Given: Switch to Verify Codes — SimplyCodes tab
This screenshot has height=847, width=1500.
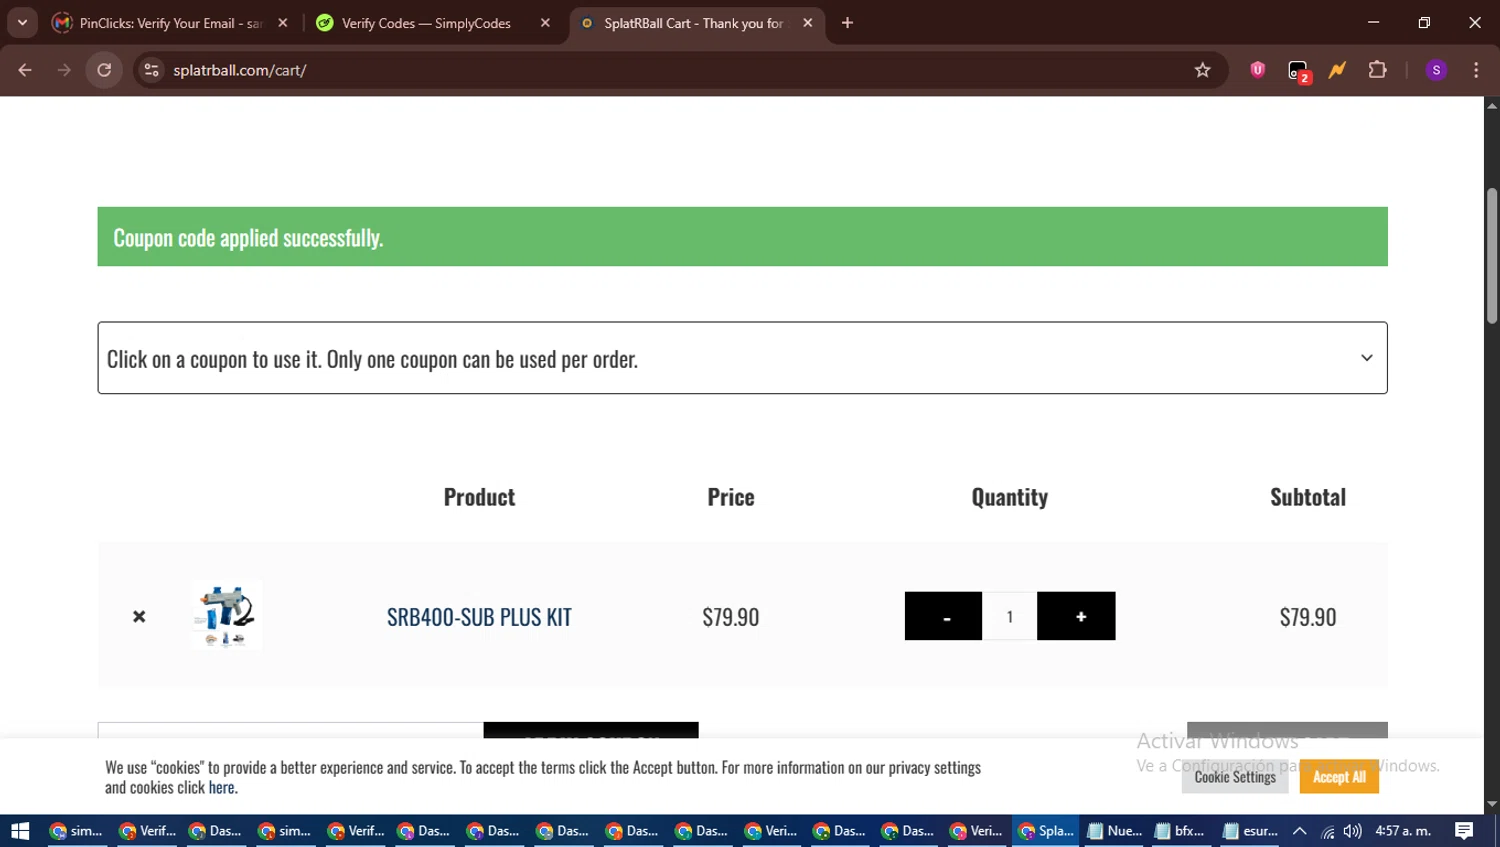Looking at the screenshot, I should pyautogui.click(x=432, y=23).
